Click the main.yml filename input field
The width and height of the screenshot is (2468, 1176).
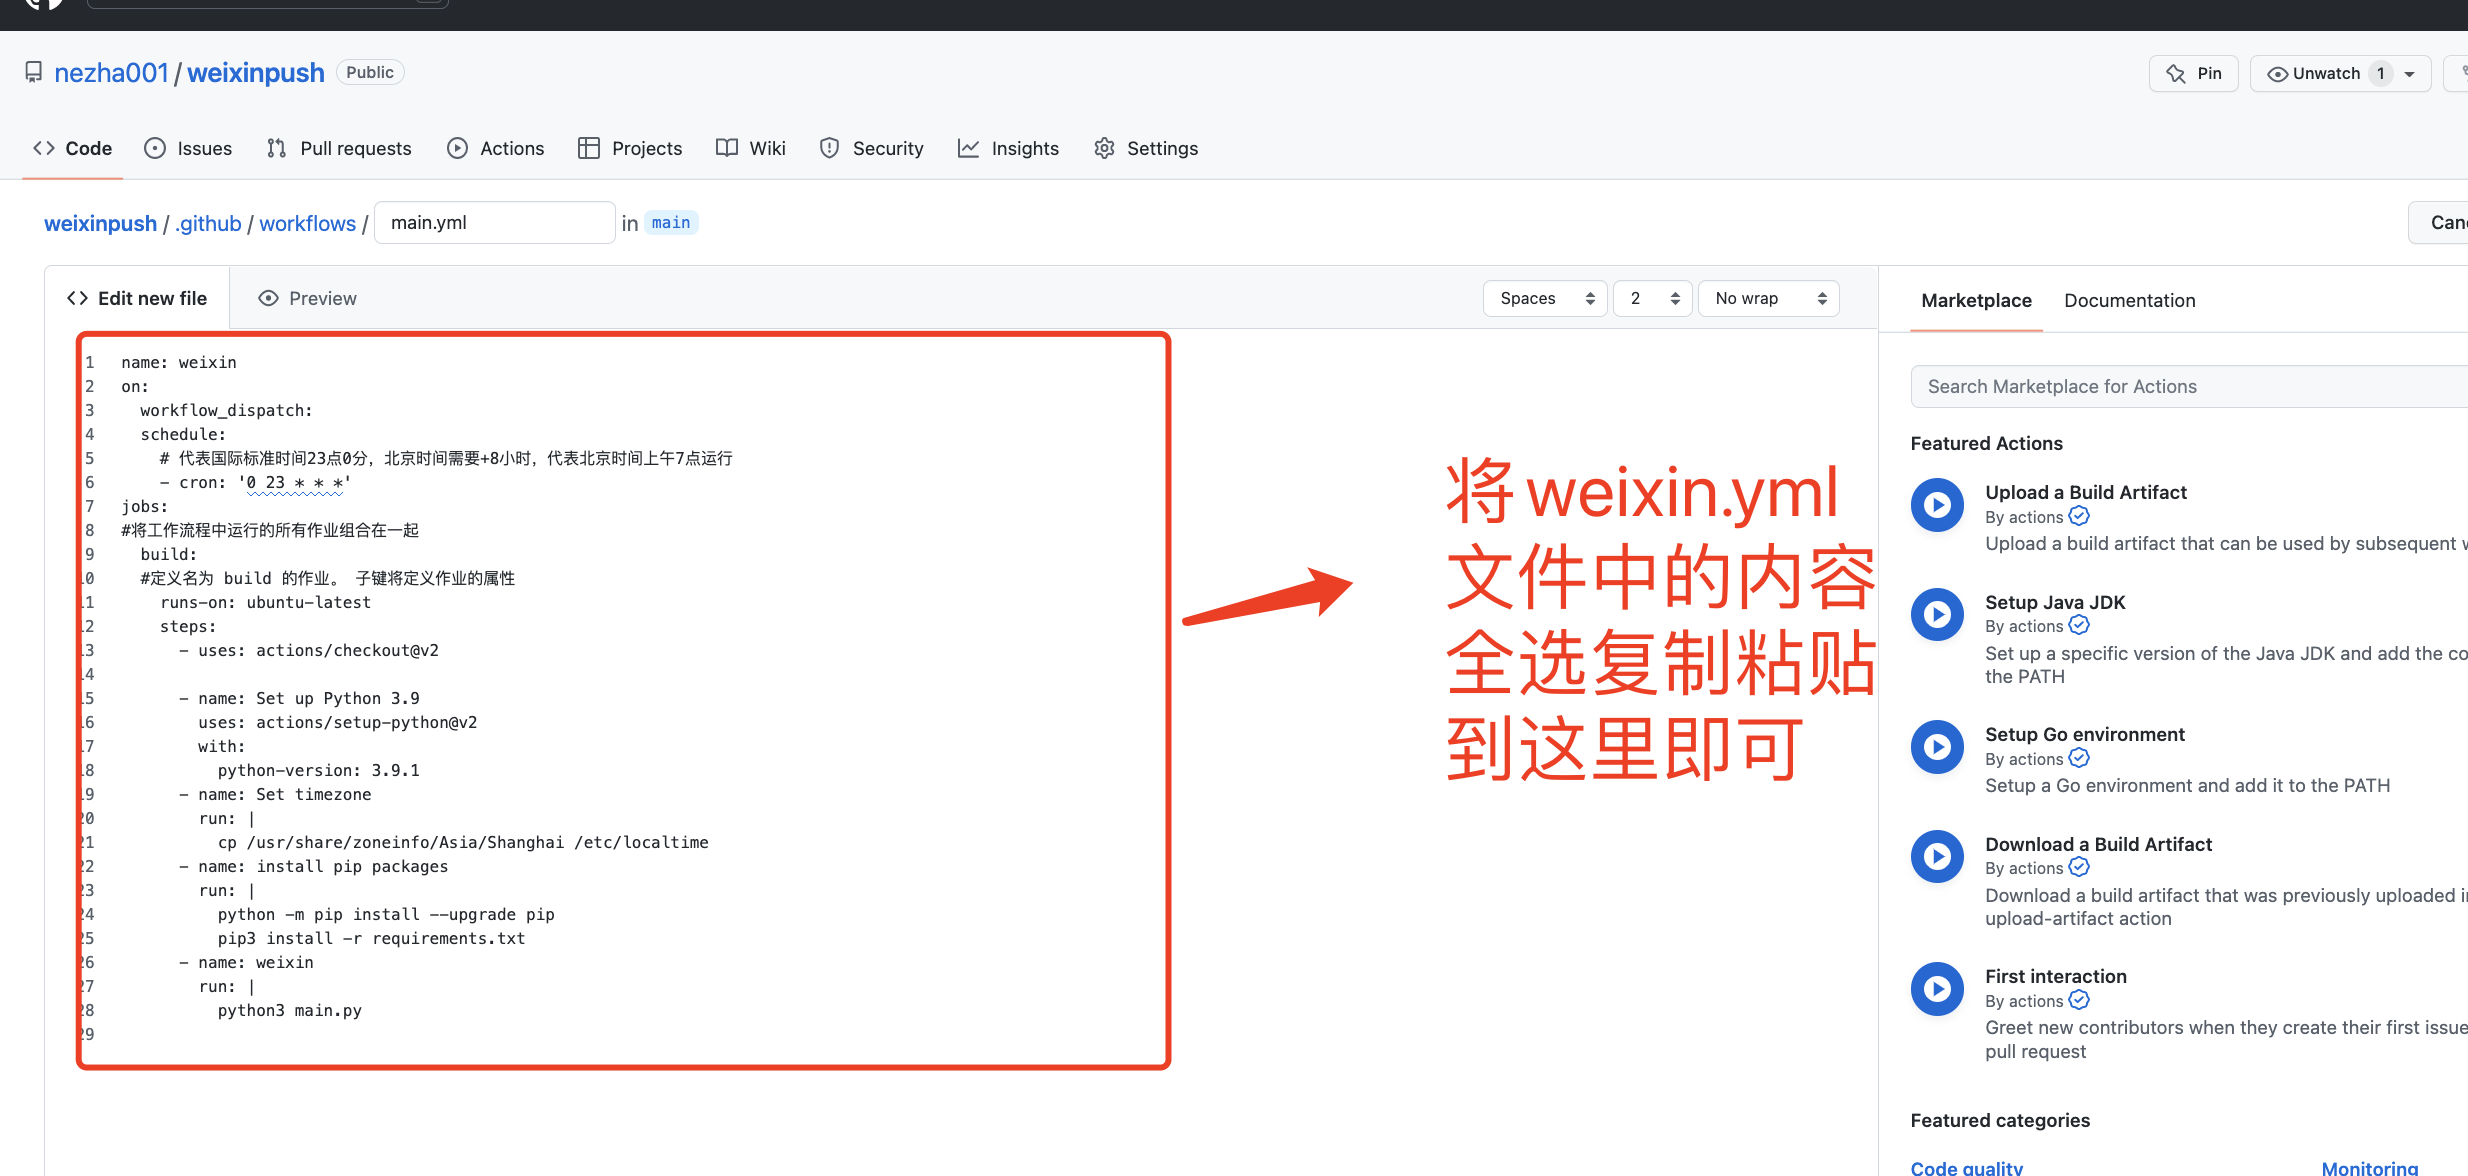494,222
